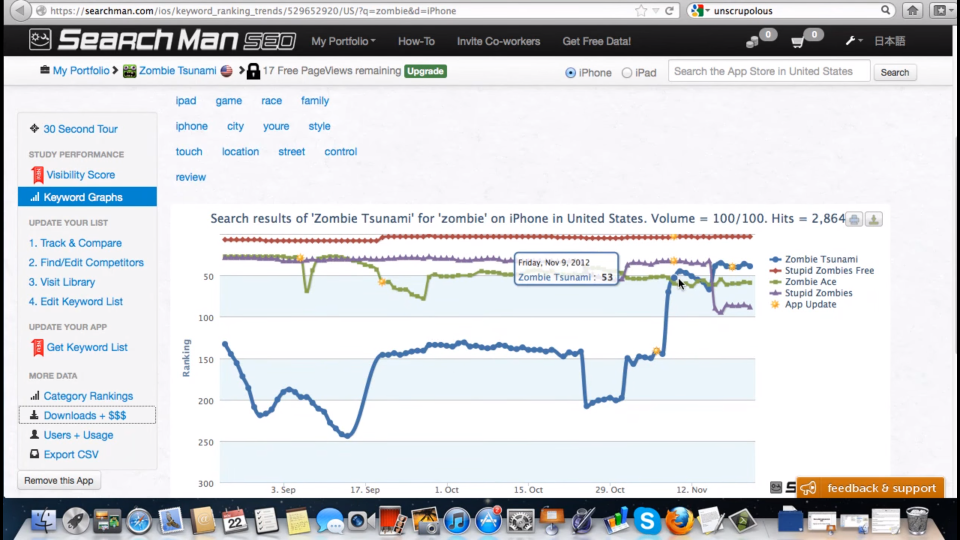Go to browser home page
This screenshot has height=540, width=960.
pos(912,10)
